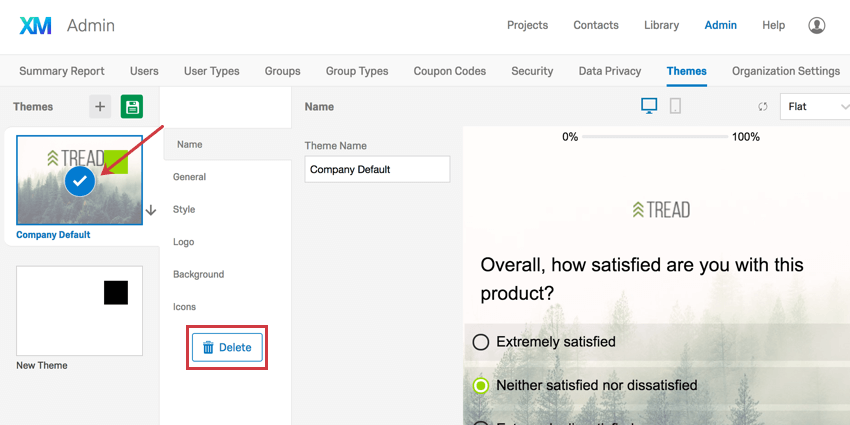
Task: Refresh the theme preview
Action: pos(763,107)
